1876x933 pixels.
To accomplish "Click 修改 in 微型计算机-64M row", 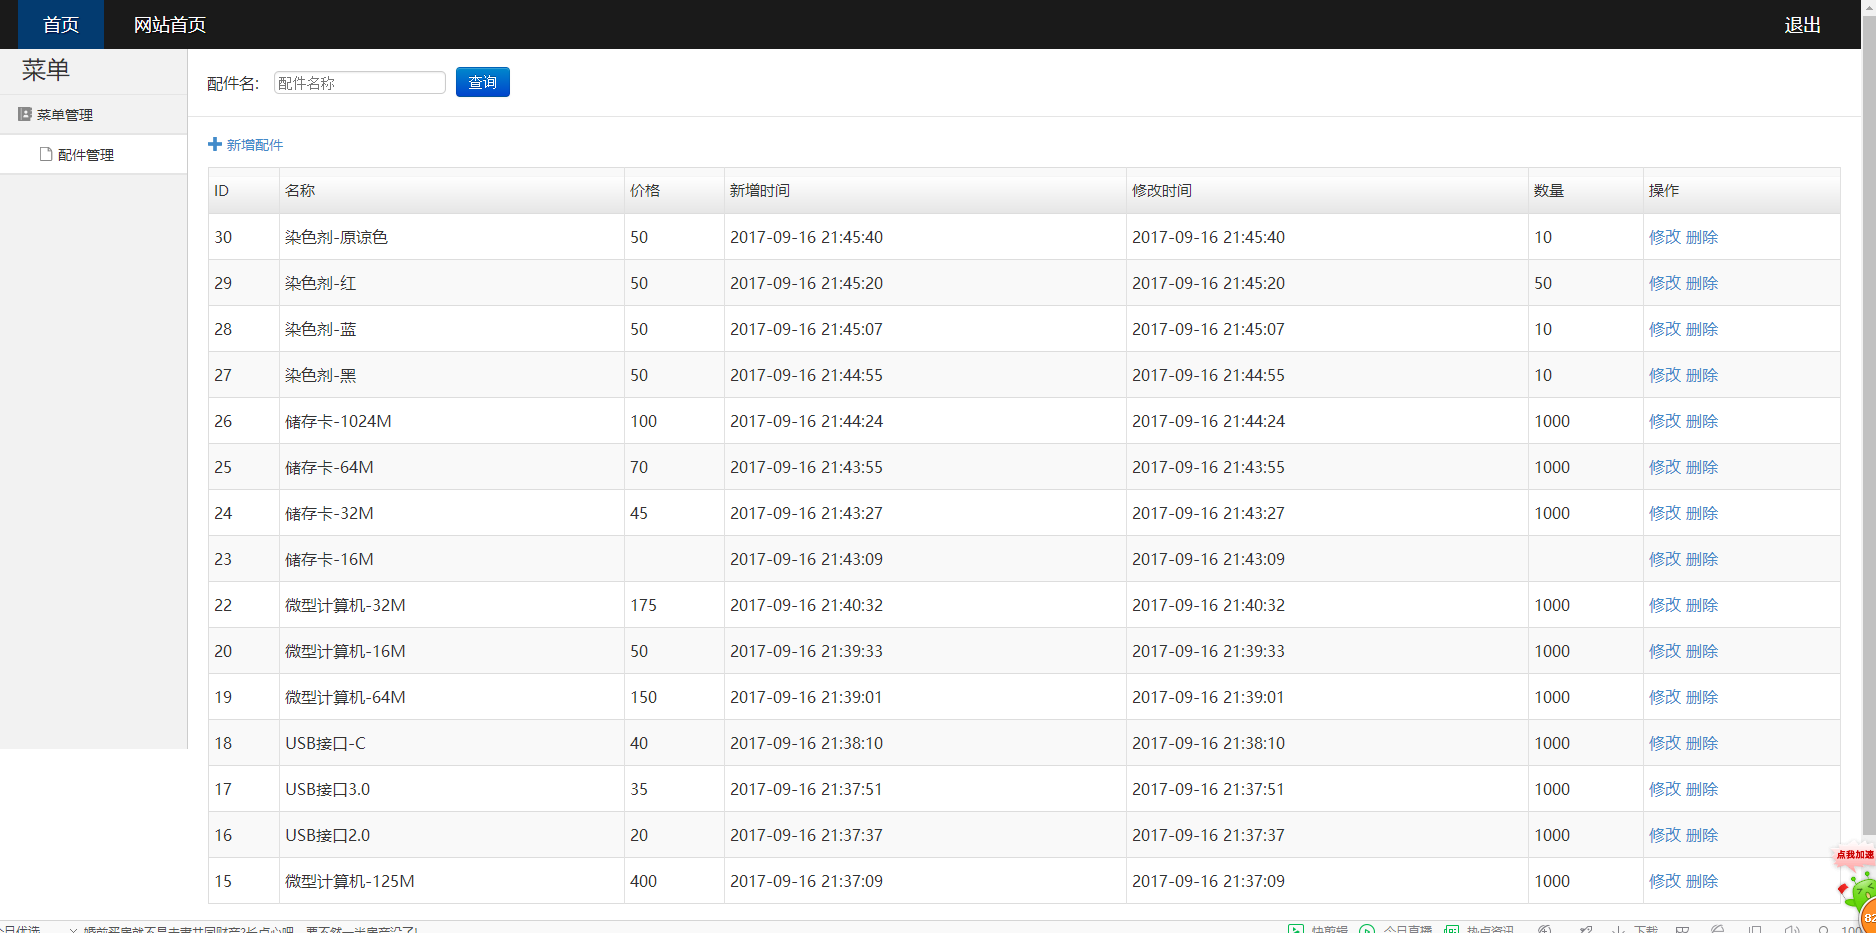I will 1665,697.
